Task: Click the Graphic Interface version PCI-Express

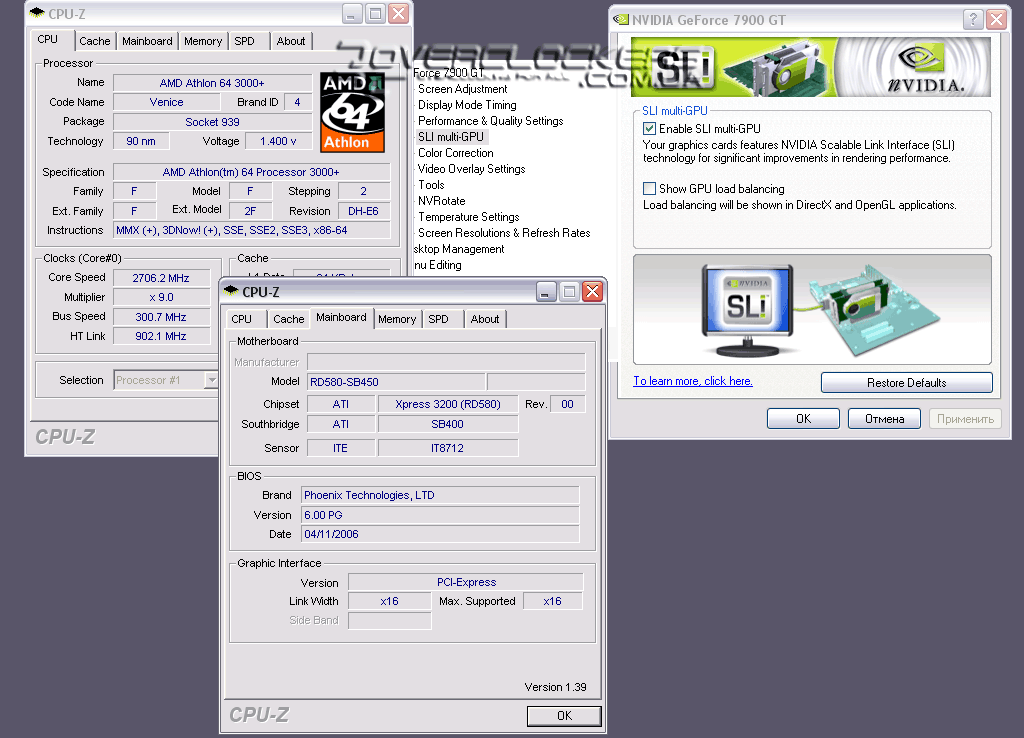Action: point(466,582)
